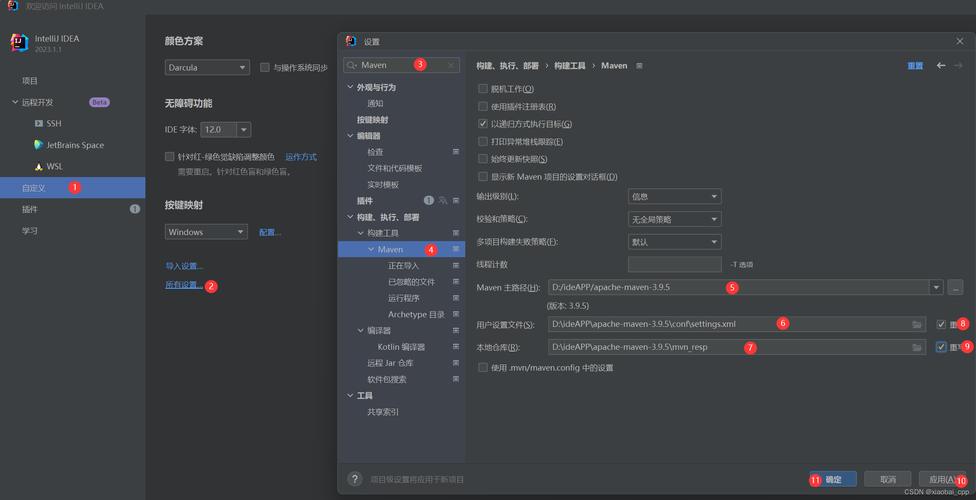Collapse the 构建、执行、部署 tree node
Screen dimensions: 976x500
tap(350, 217)
